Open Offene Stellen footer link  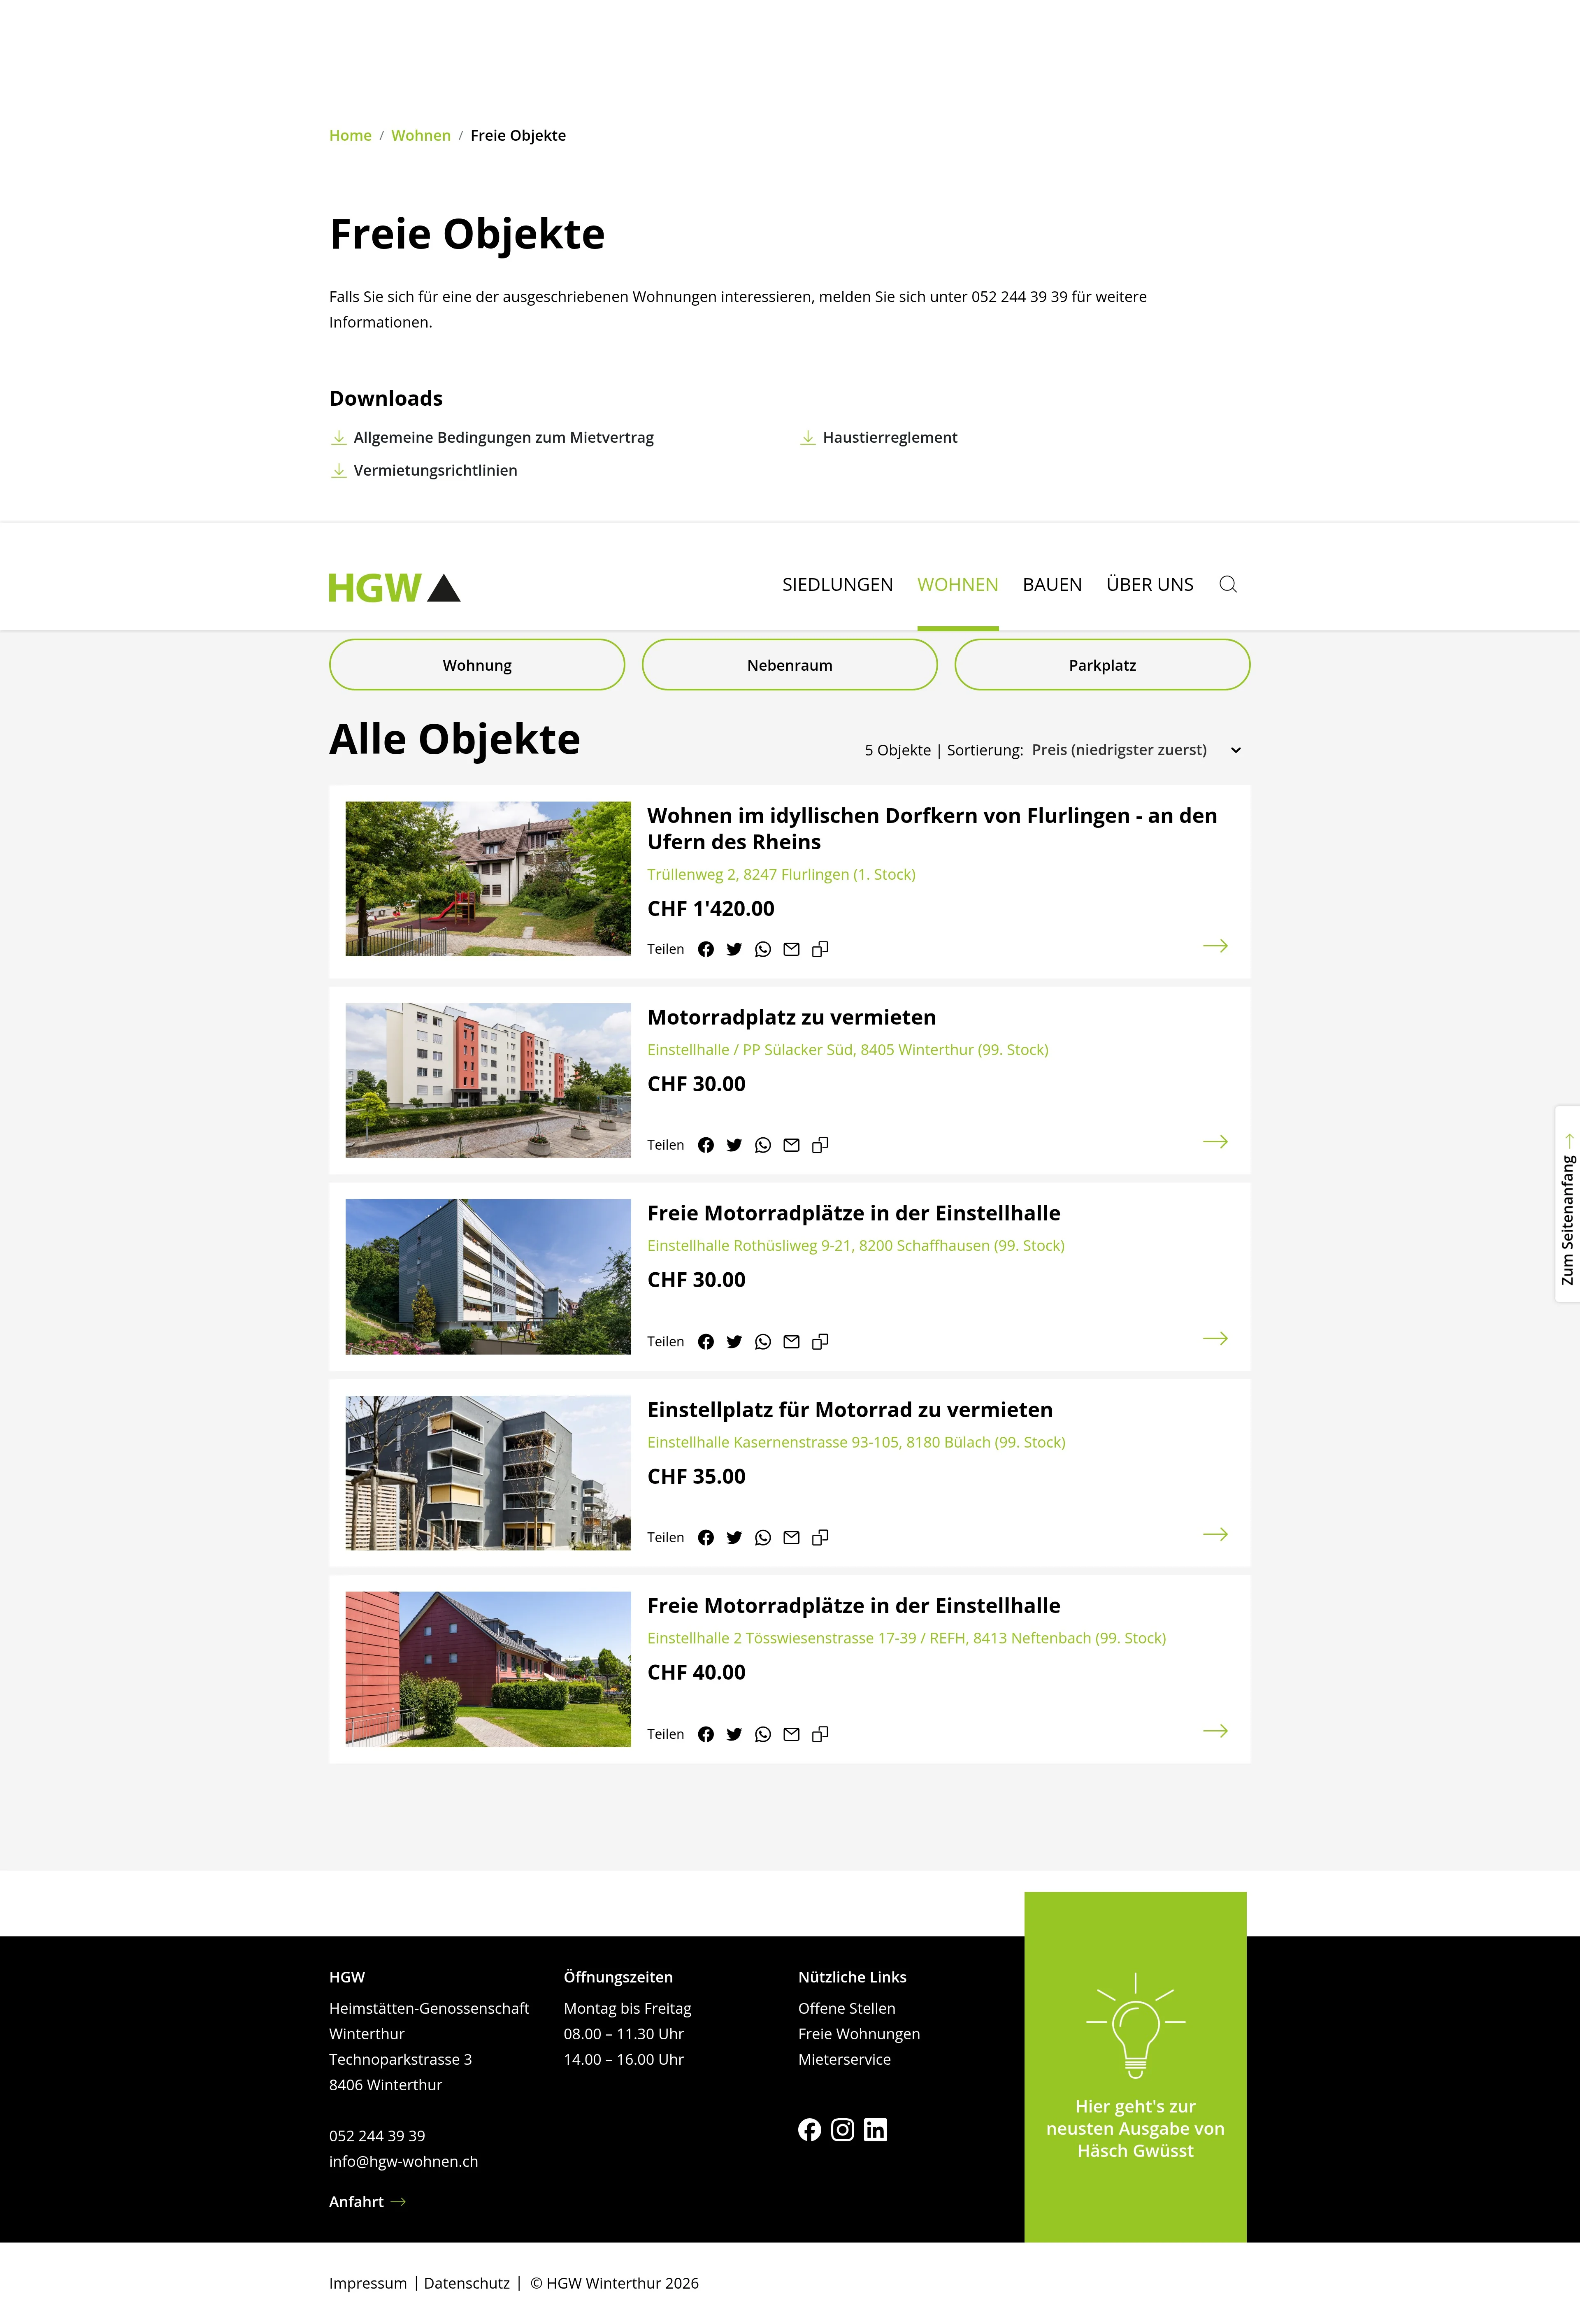(x=847, y=2009)
